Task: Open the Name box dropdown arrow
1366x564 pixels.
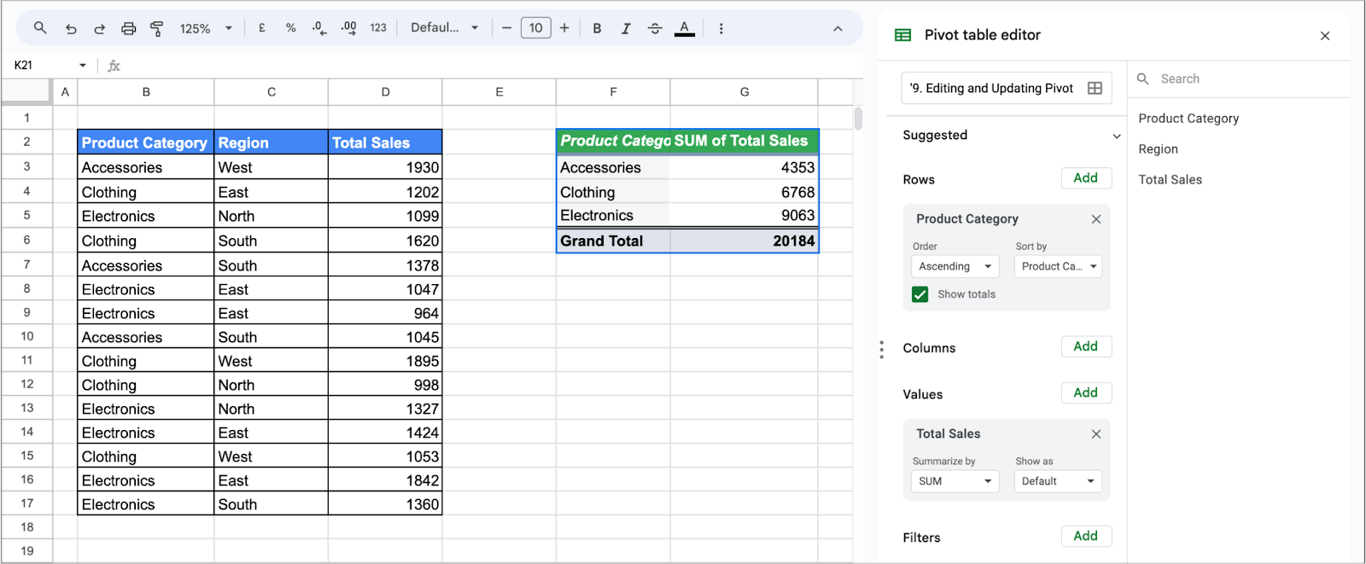Action: (82, 66)
